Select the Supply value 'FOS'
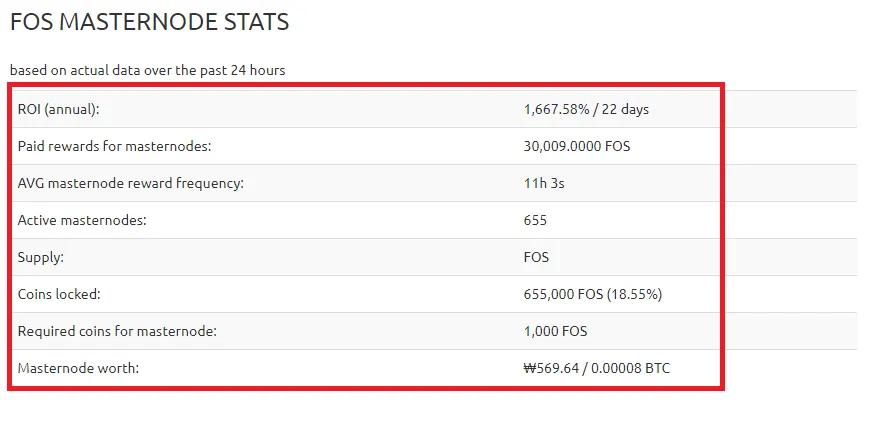The image size is (870, 429). (536, 258)
